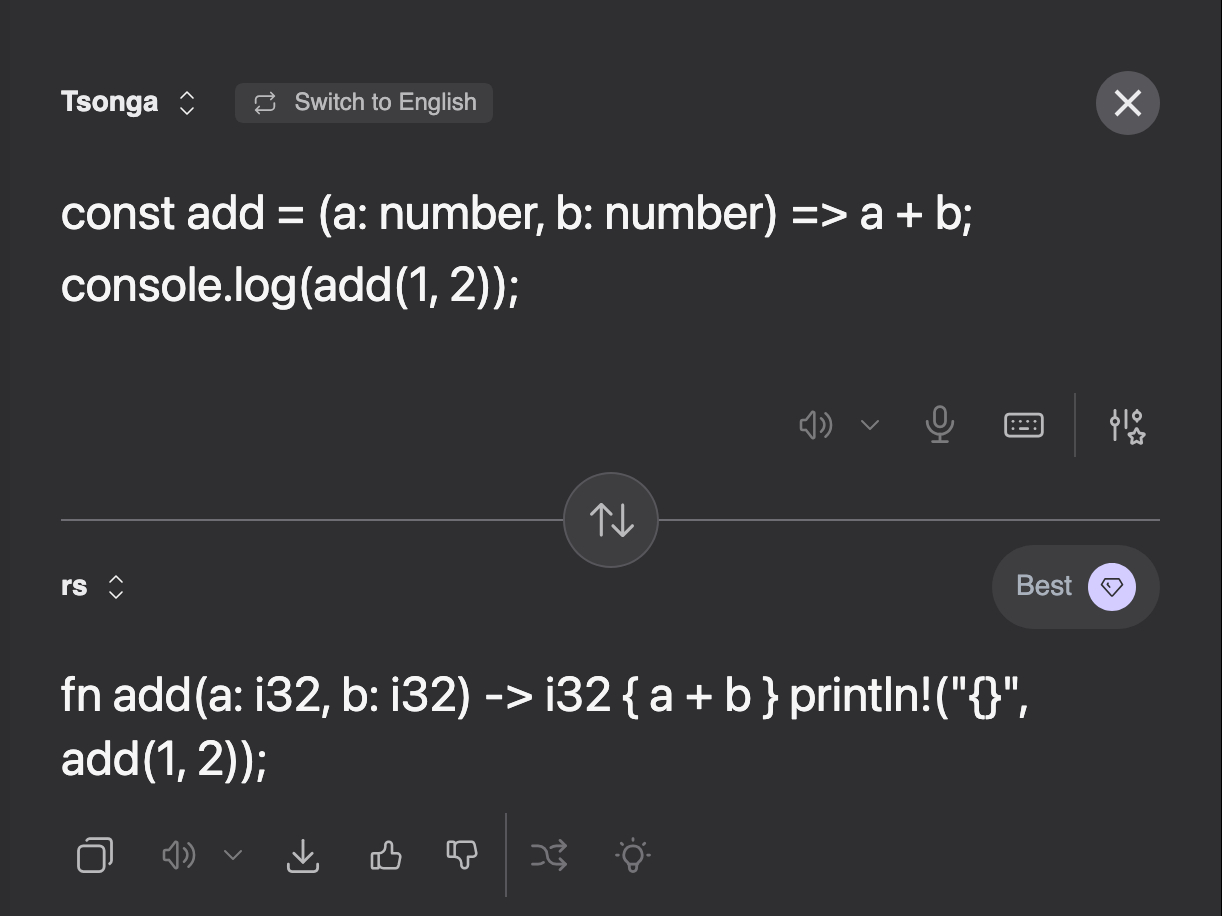This screenshot has height=916, width=1222.
Task: Play the translated output audio
Action: click(x=178, y=855)
